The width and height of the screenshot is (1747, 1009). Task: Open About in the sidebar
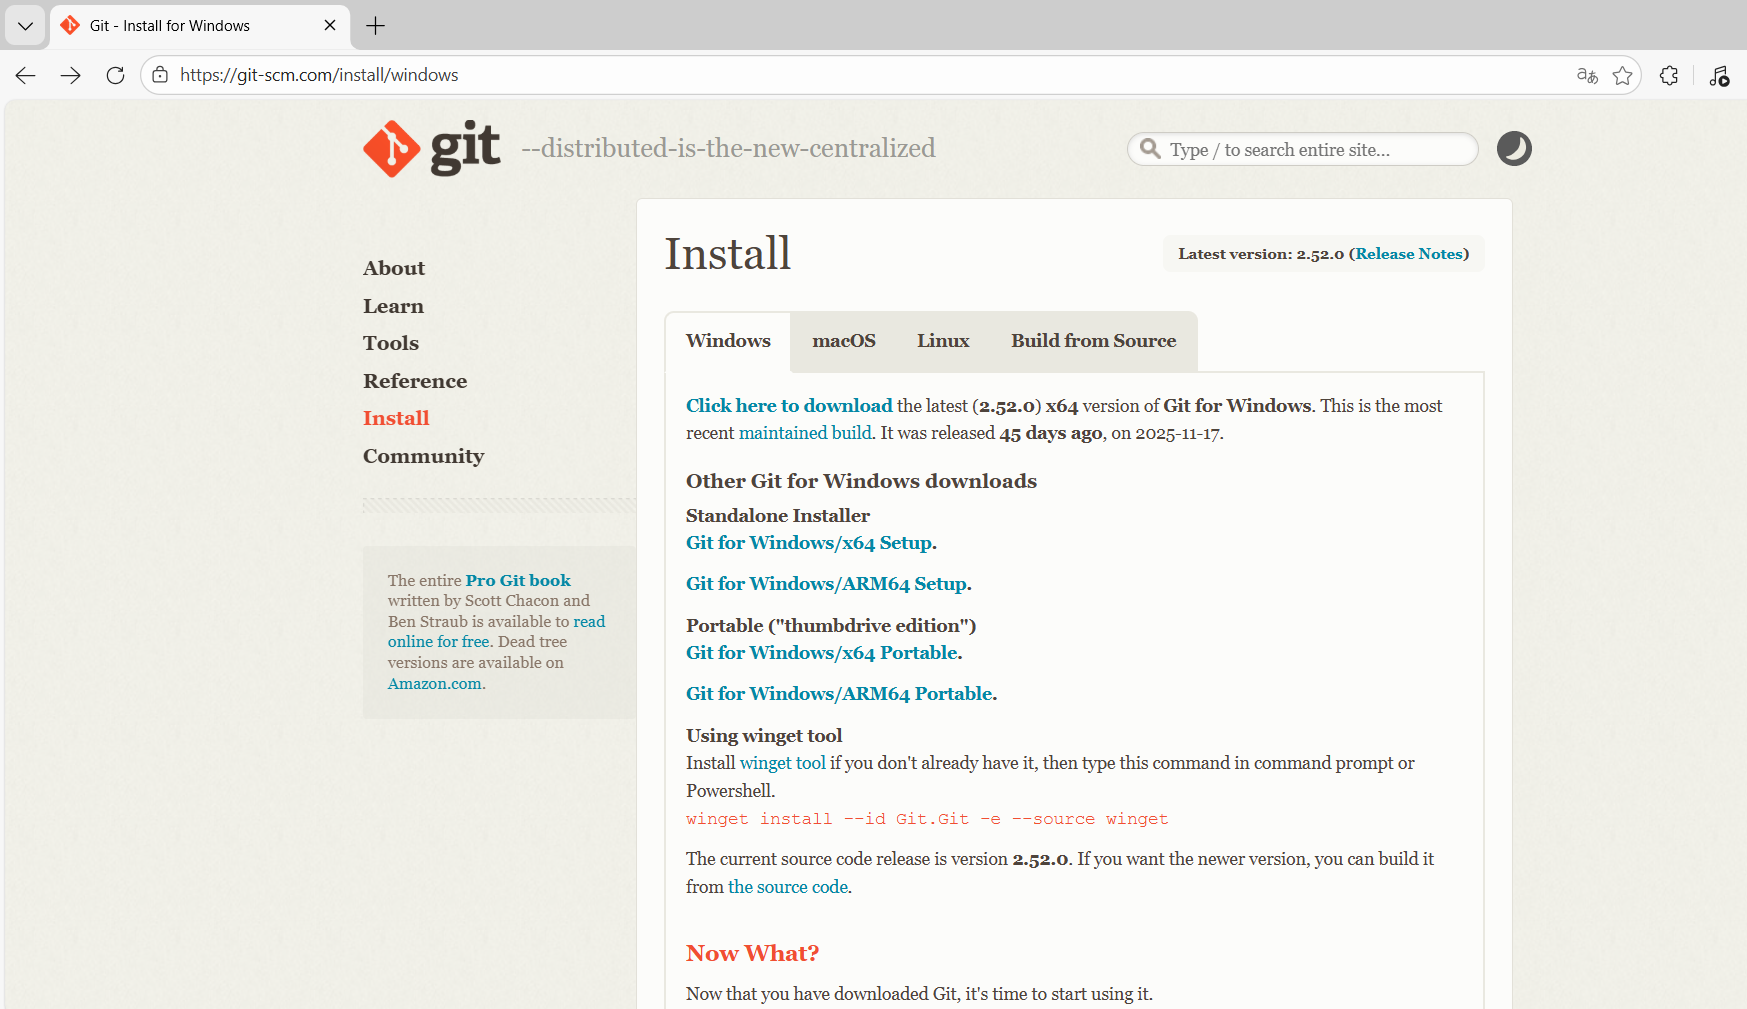[x=394, y=268]
